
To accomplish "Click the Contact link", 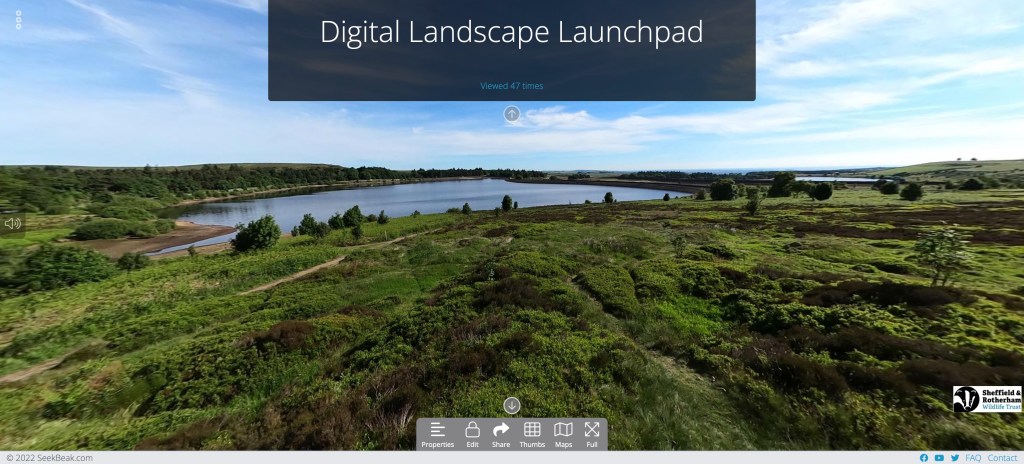I will [1002, 458].
